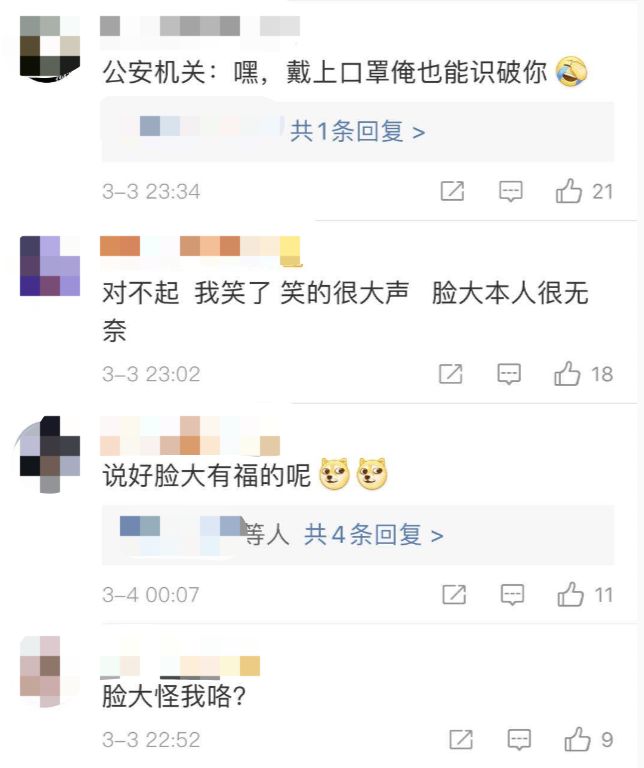Image resolution: width=644 pixels, height=768 pixels.
Task: Reply to the 脸大怪我咯 comment
Action: [x=519, y=739]
